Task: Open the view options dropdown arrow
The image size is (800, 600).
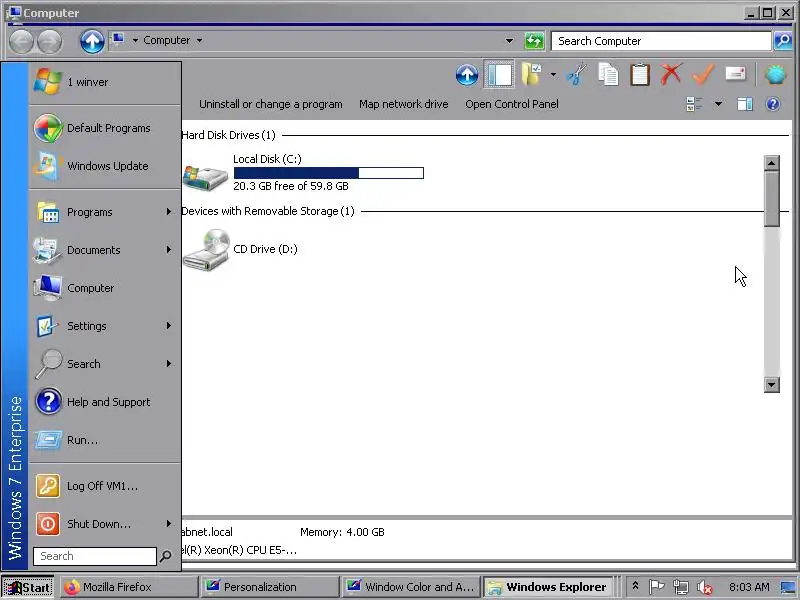Action: point(718,104)
